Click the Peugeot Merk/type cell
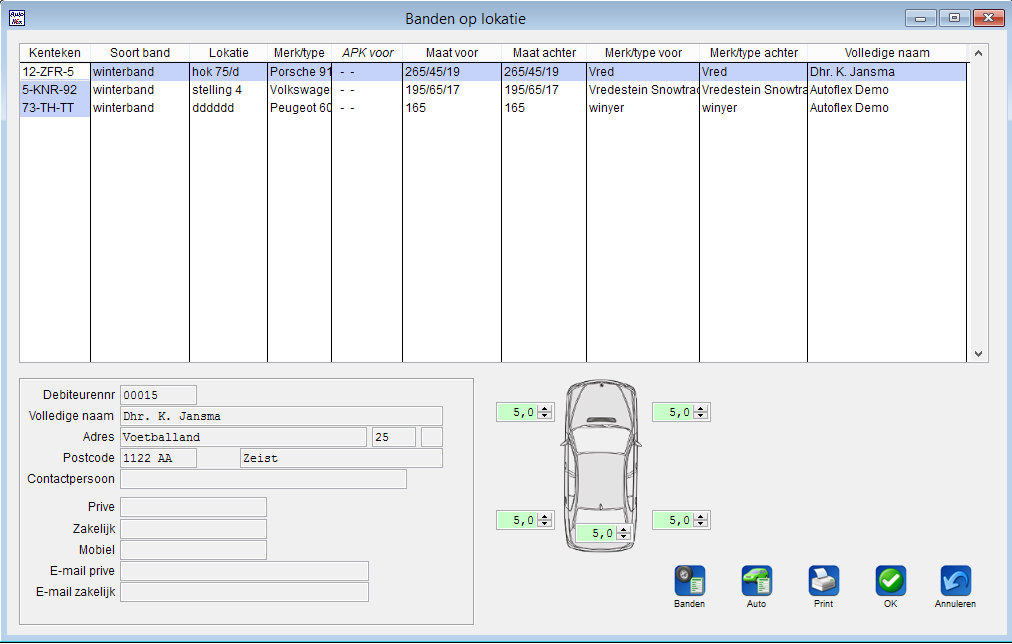Image resolution: width=1012 pixels, height=644 pixels. tap(299, 108)
